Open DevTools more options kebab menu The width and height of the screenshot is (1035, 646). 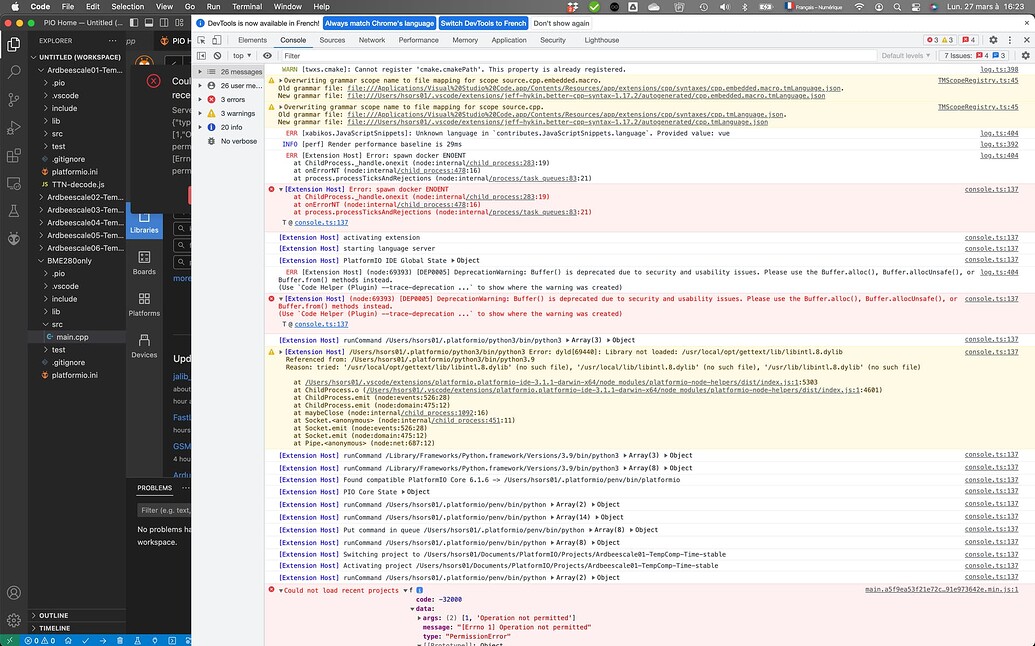[1009, 40]
